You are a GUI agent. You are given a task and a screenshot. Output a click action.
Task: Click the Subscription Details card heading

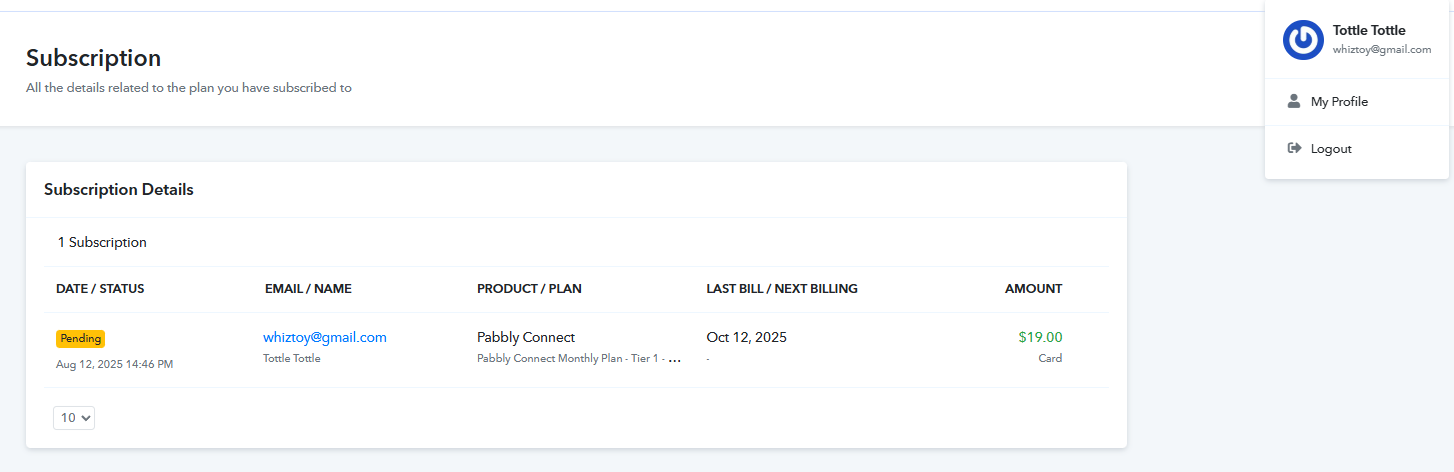[119, 189]
